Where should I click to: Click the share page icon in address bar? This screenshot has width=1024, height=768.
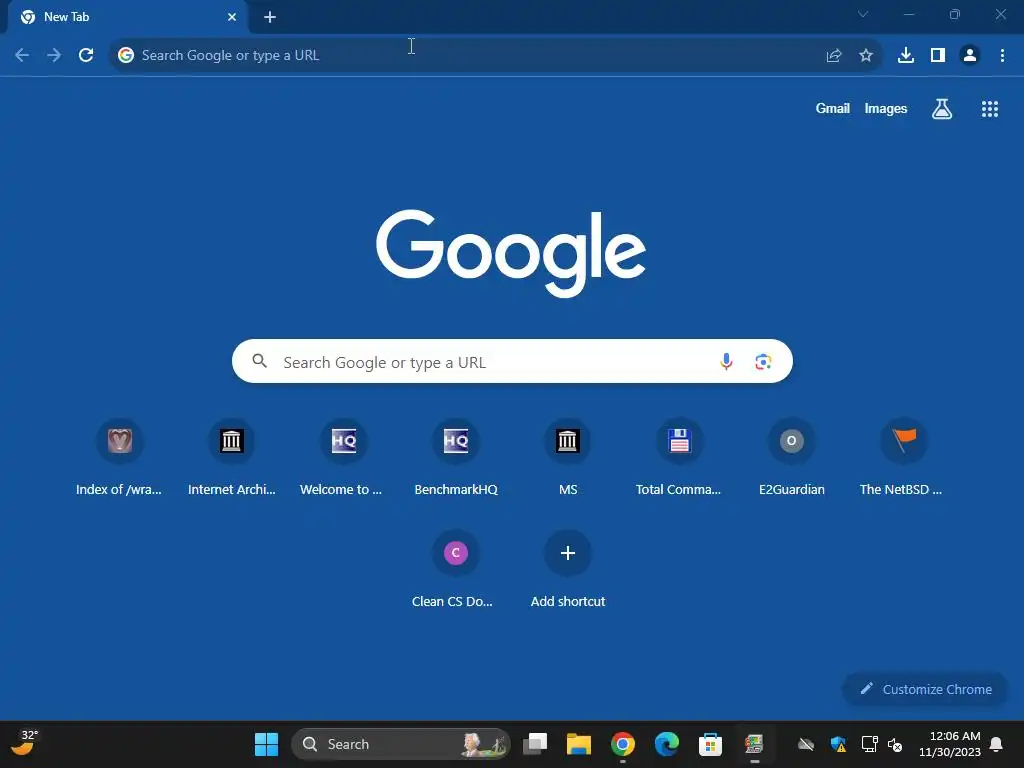[833, 56]
